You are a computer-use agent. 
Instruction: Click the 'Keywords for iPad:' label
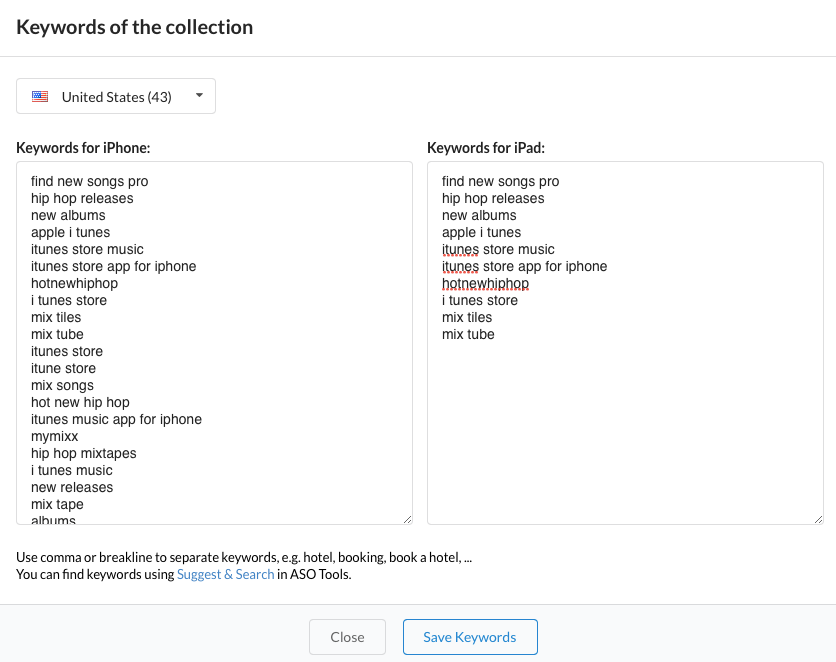click(x=485, y=148)
